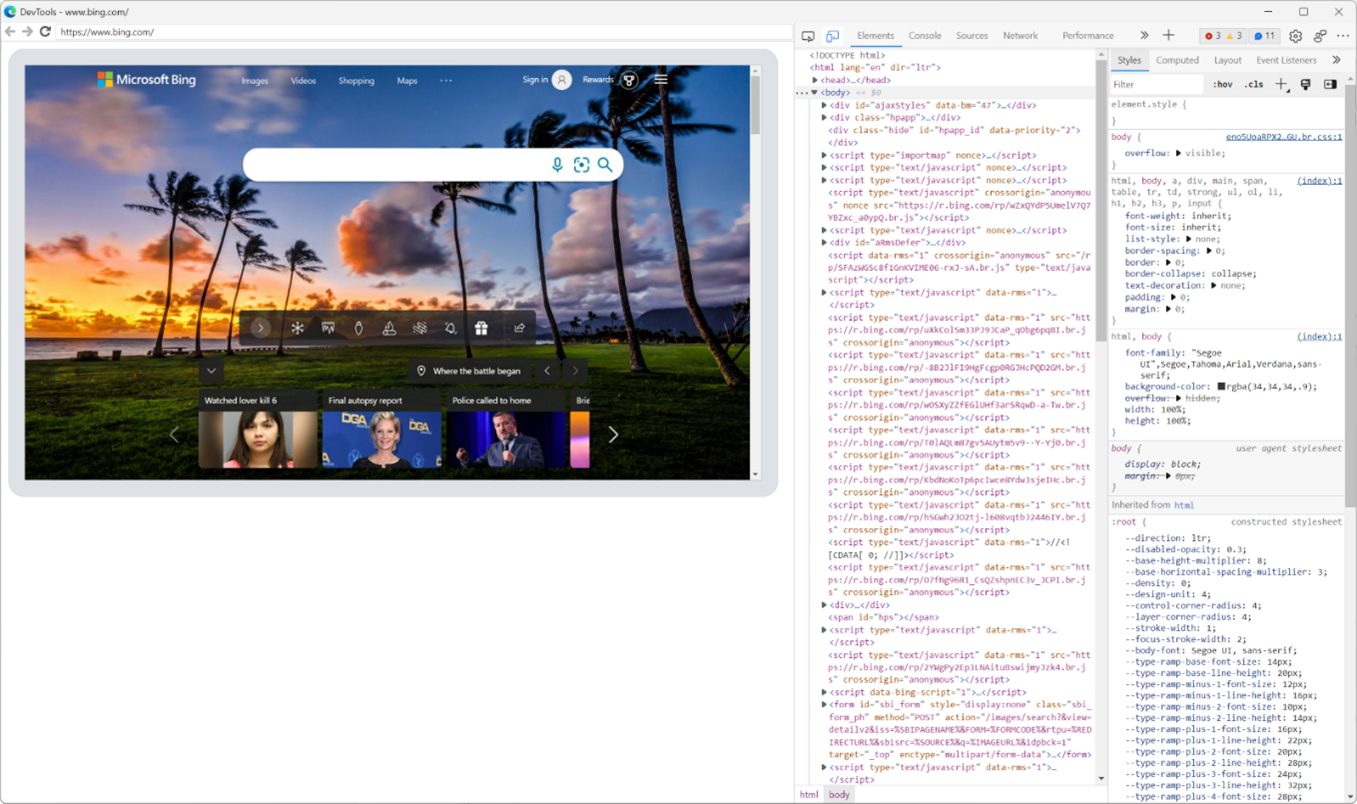Click the rgba background-color swatch
This screenshot has height=804, width=1357.
(x=1221, y=386)
